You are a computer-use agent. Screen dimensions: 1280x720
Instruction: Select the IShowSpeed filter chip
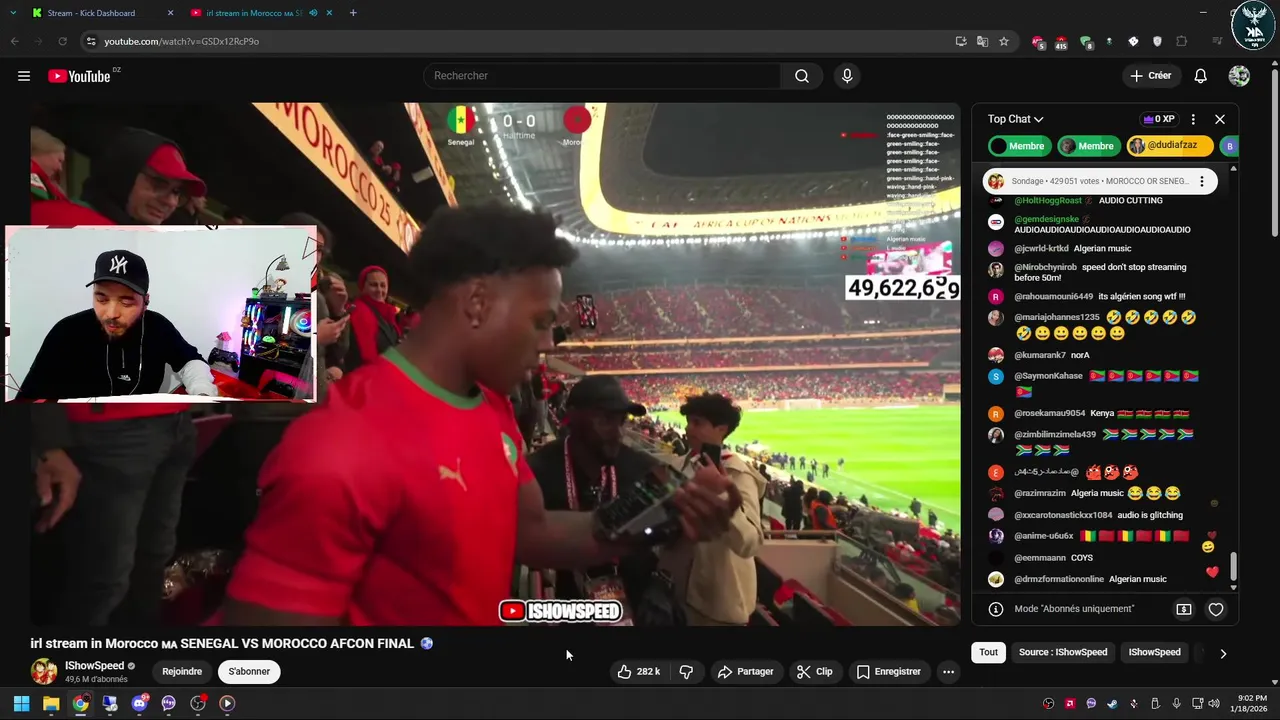click(1154, 653)
